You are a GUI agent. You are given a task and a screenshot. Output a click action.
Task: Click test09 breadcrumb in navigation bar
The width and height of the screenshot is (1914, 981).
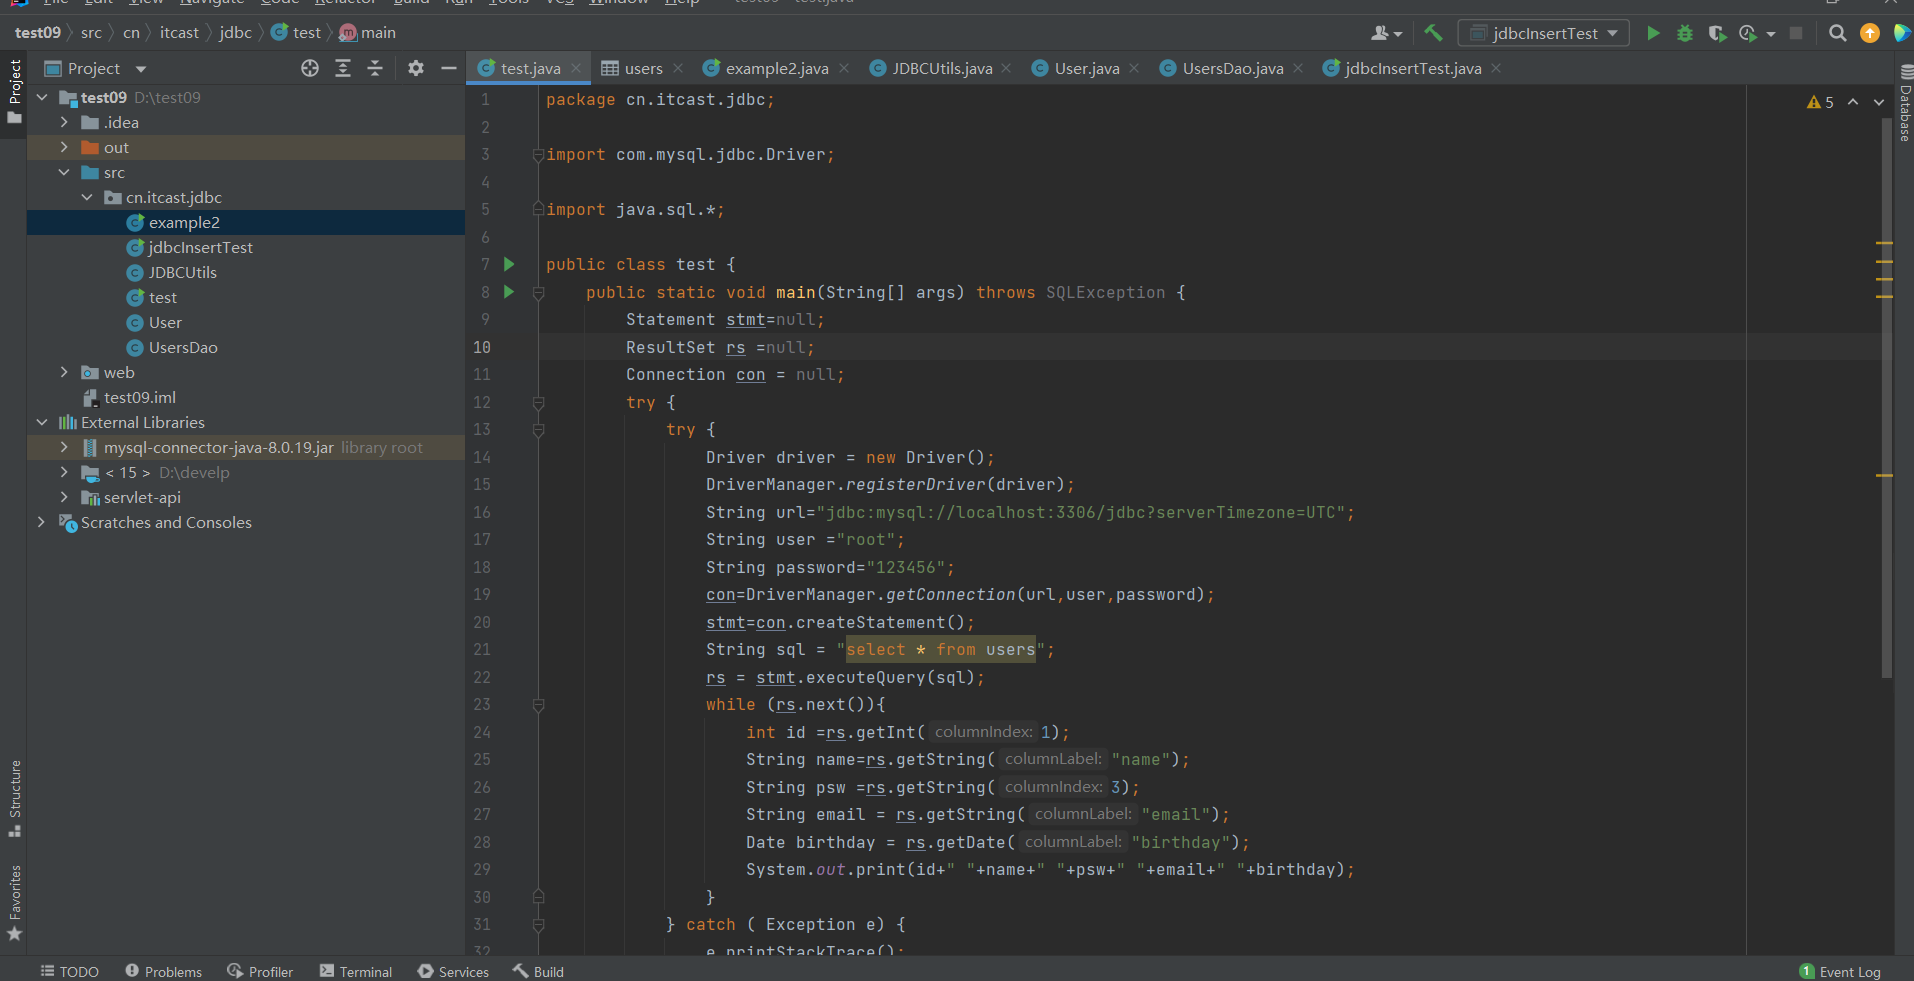[38, 32]
